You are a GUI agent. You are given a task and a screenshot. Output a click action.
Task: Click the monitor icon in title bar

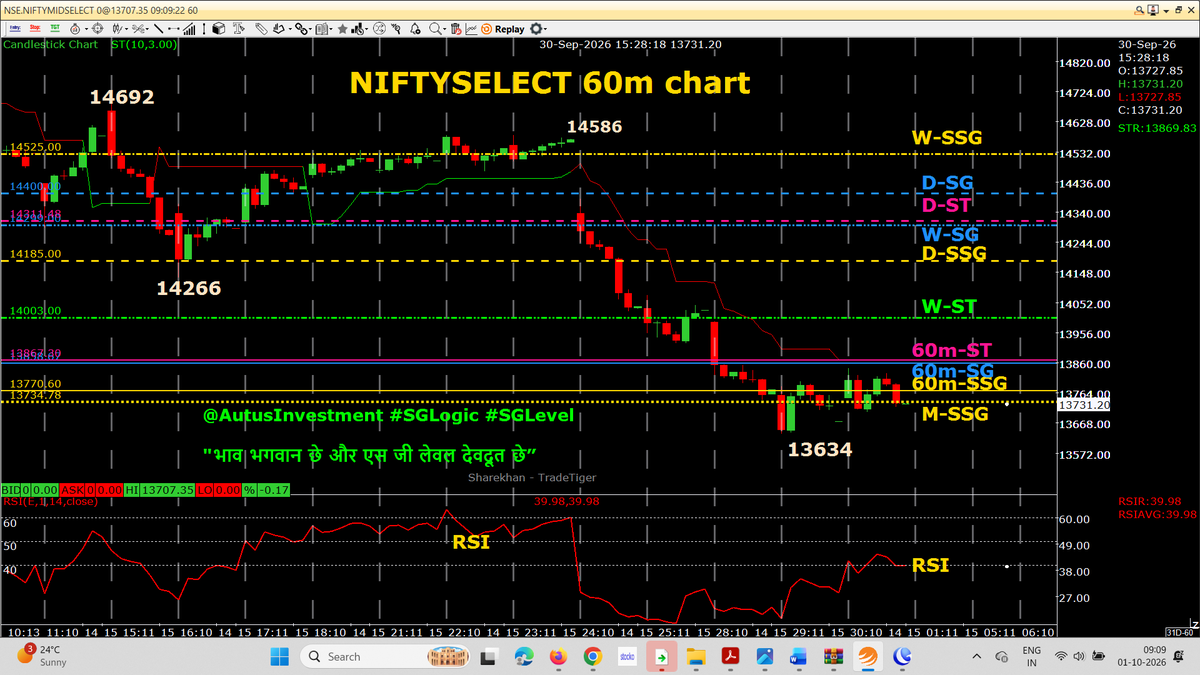[1153, 10]
